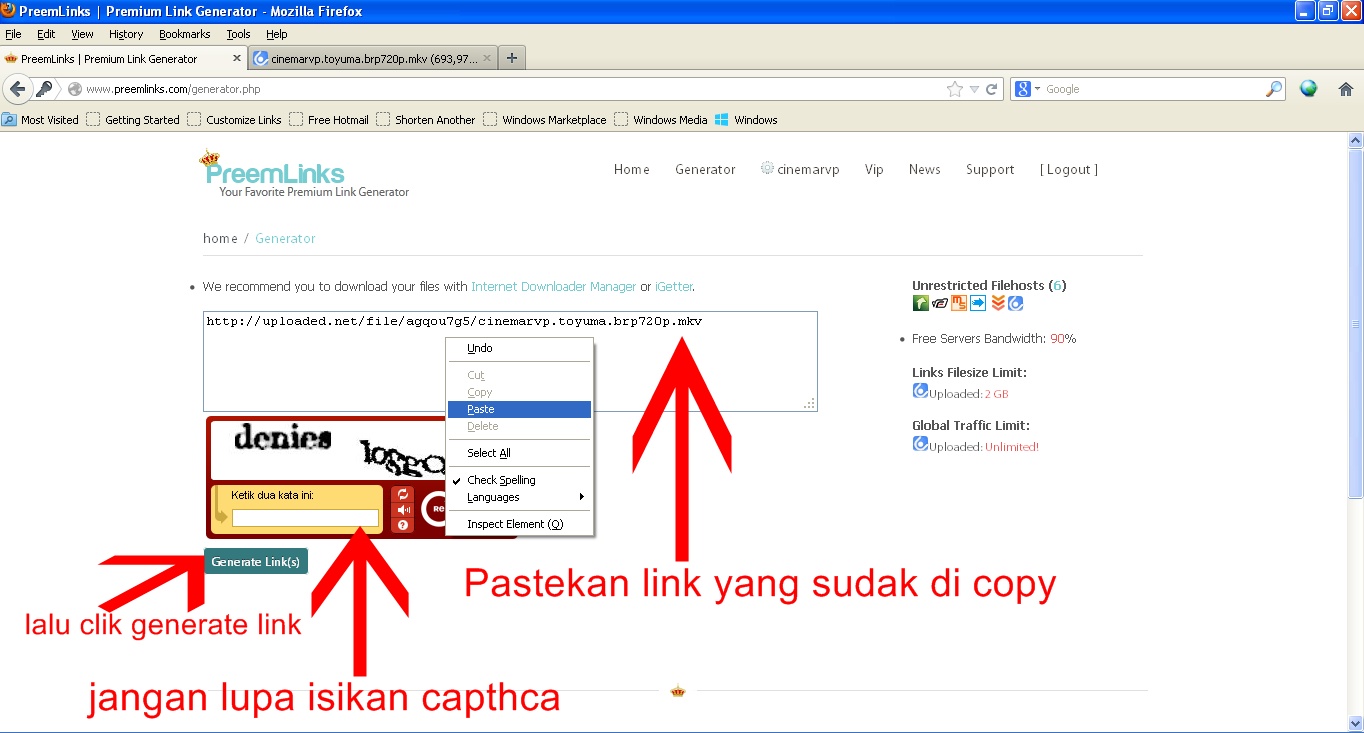Get a new captcha challenge
The width and height of the screenshot is (1364, 733).
pyautogui.click(x=403, y=494)
